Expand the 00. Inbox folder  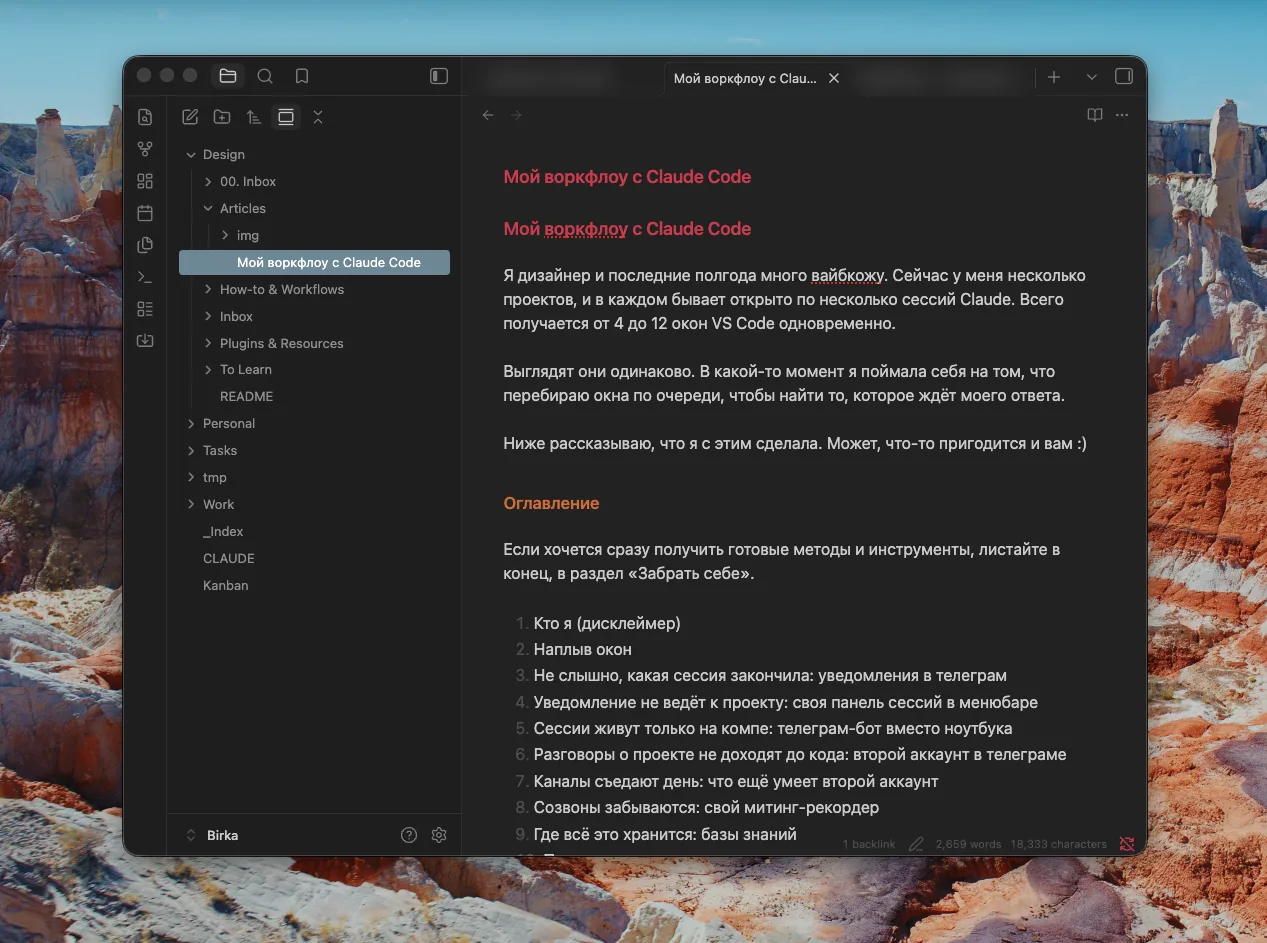point(208,182)
